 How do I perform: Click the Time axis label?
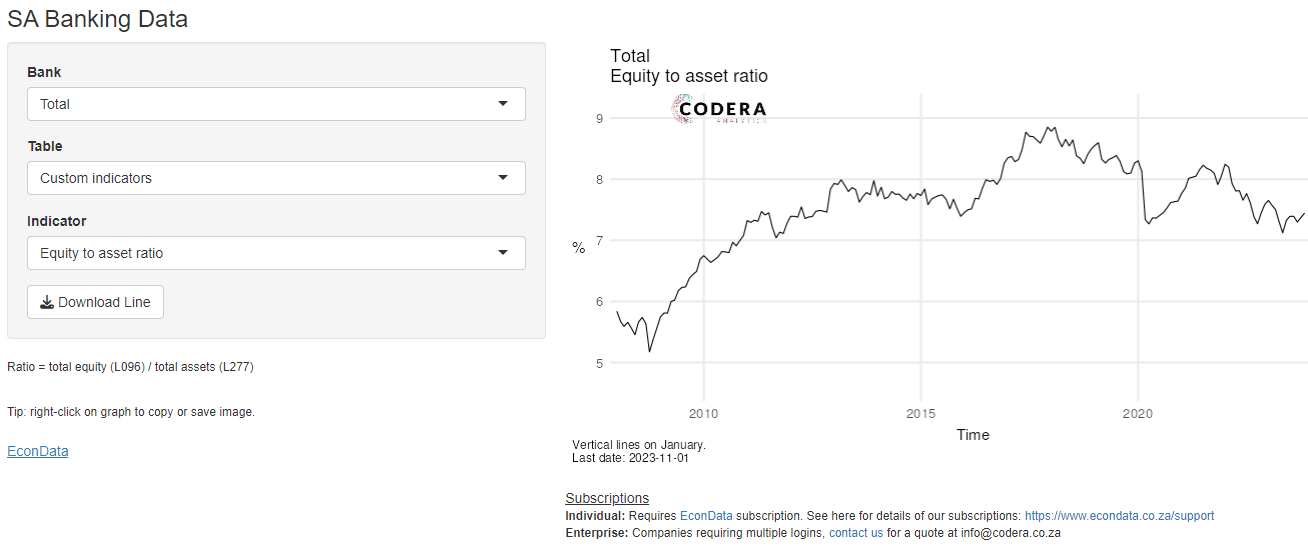[x=973, y=434]
